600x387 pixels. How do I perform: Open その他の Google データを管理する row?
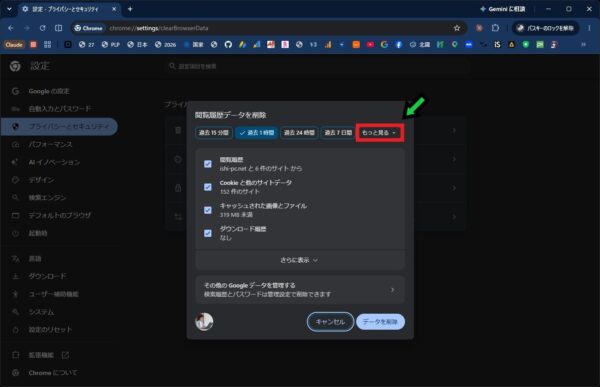coord(300,290)
